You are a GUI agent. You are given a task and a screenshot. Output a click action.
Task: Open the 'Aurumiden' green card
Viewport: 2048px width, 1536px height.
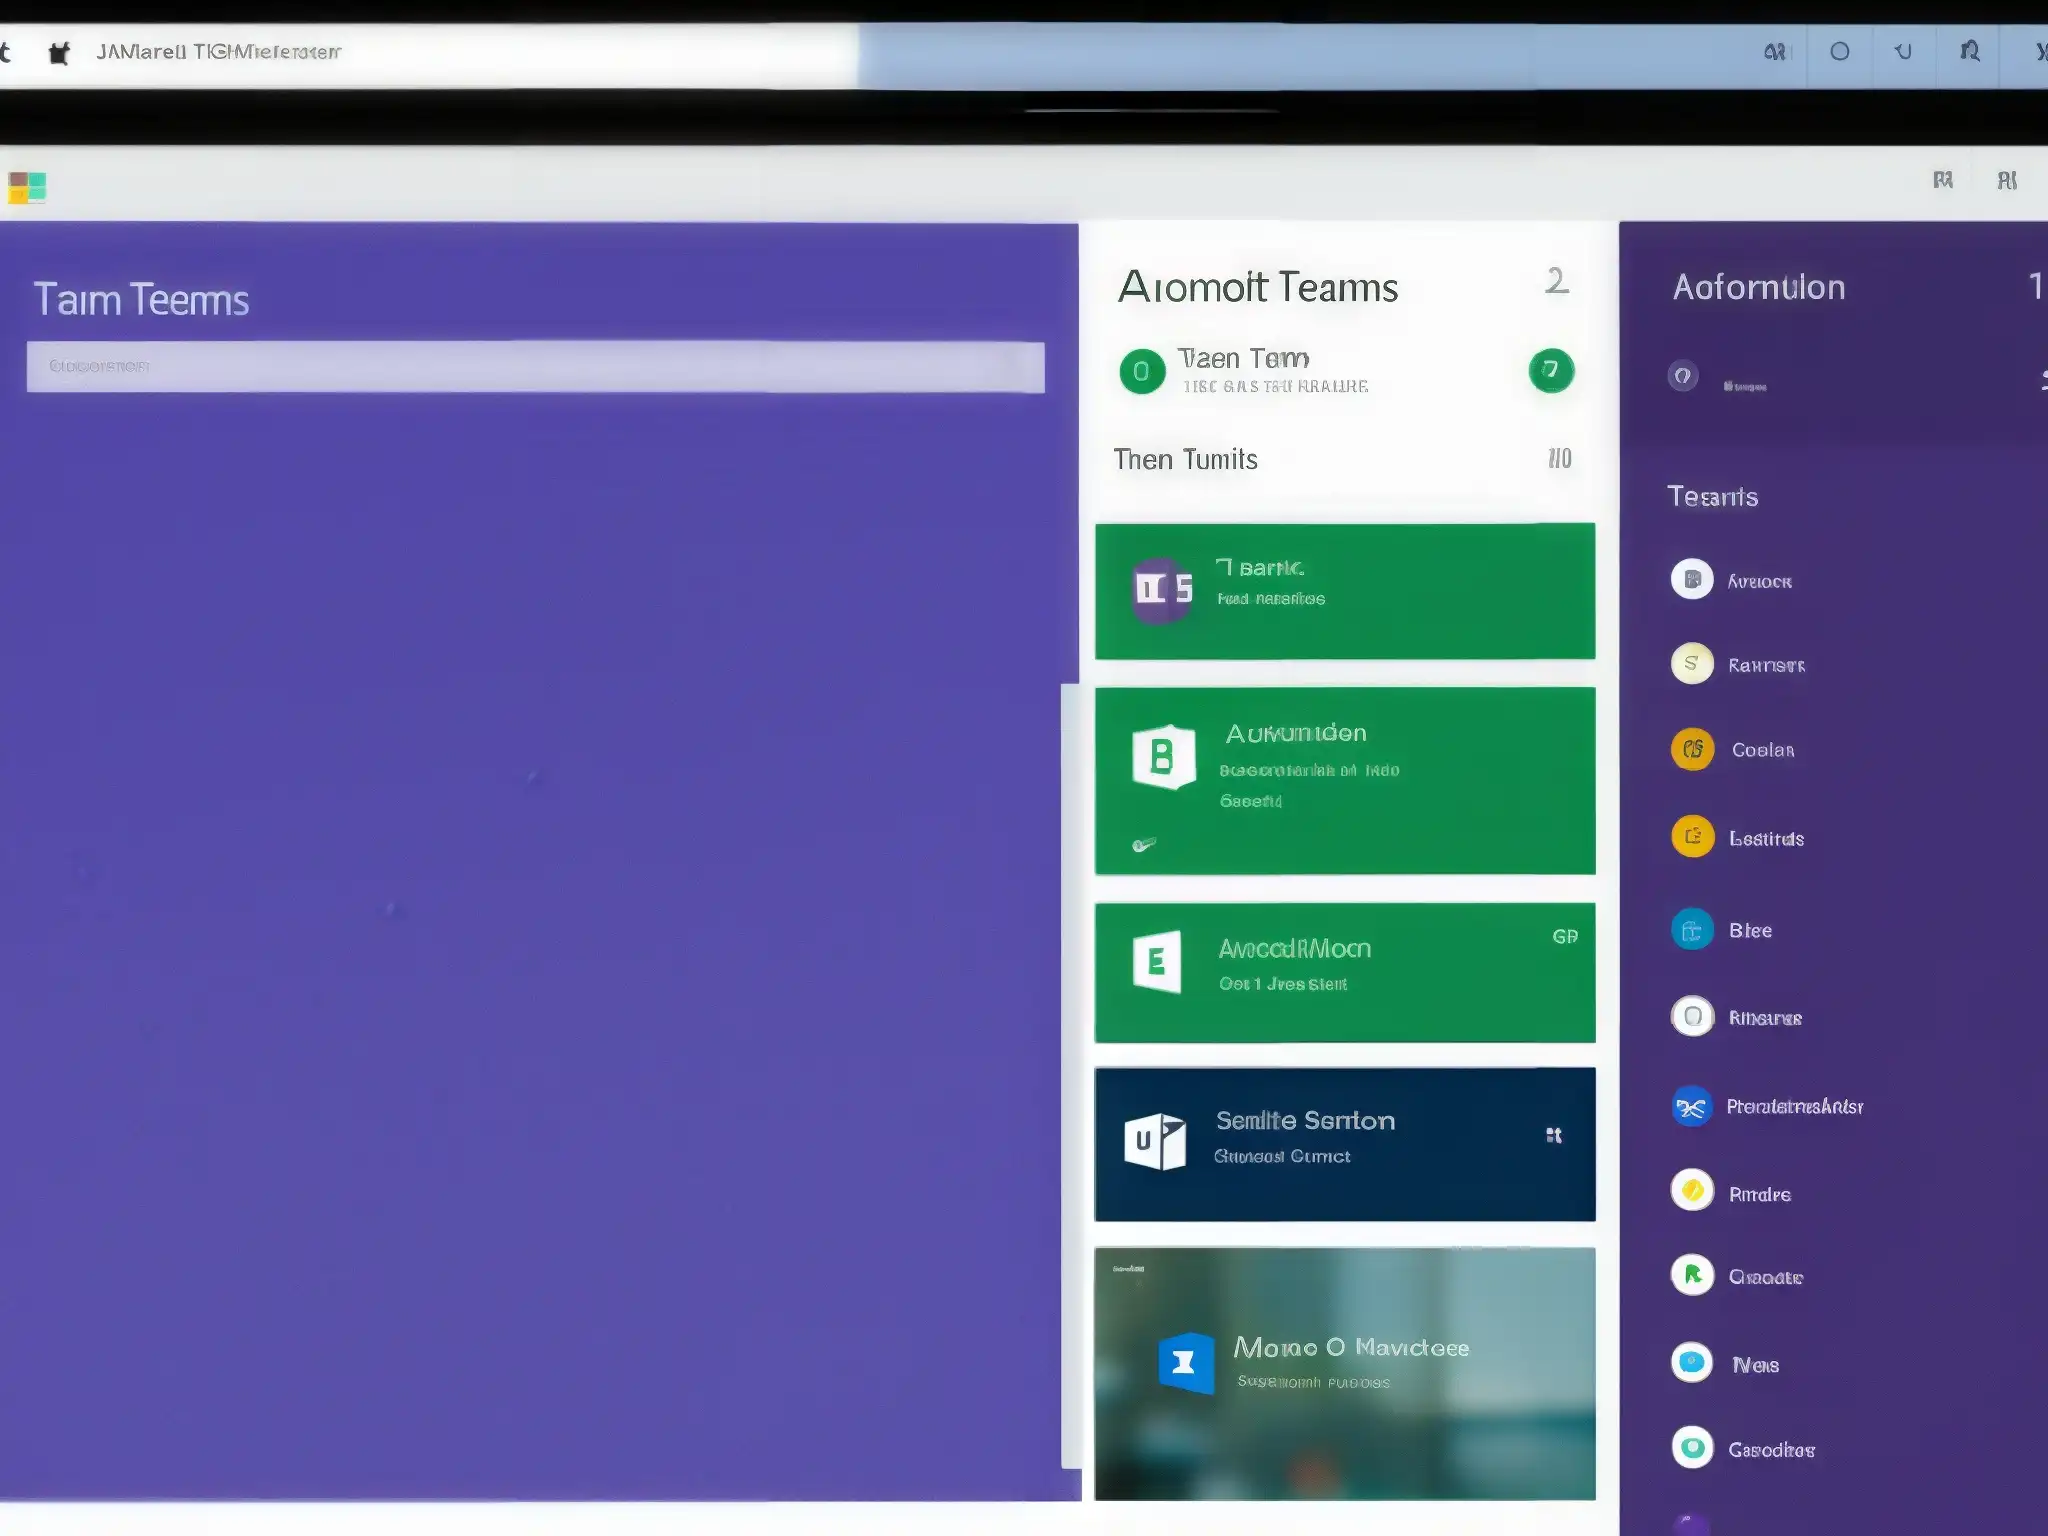1345,781
